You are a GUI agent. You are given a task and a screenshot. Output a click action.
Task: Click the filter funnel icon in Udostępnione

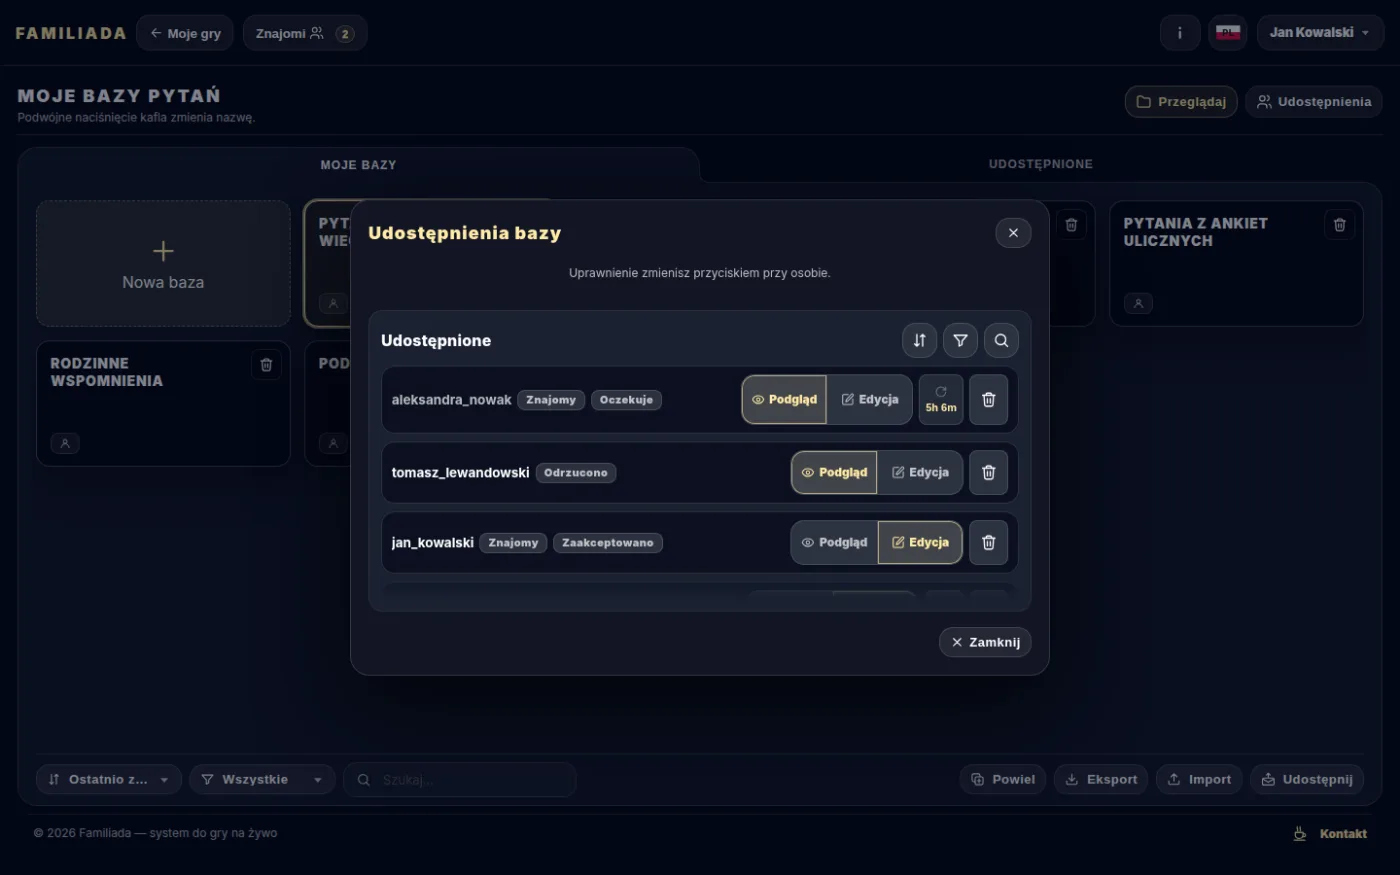click(960, 340)
